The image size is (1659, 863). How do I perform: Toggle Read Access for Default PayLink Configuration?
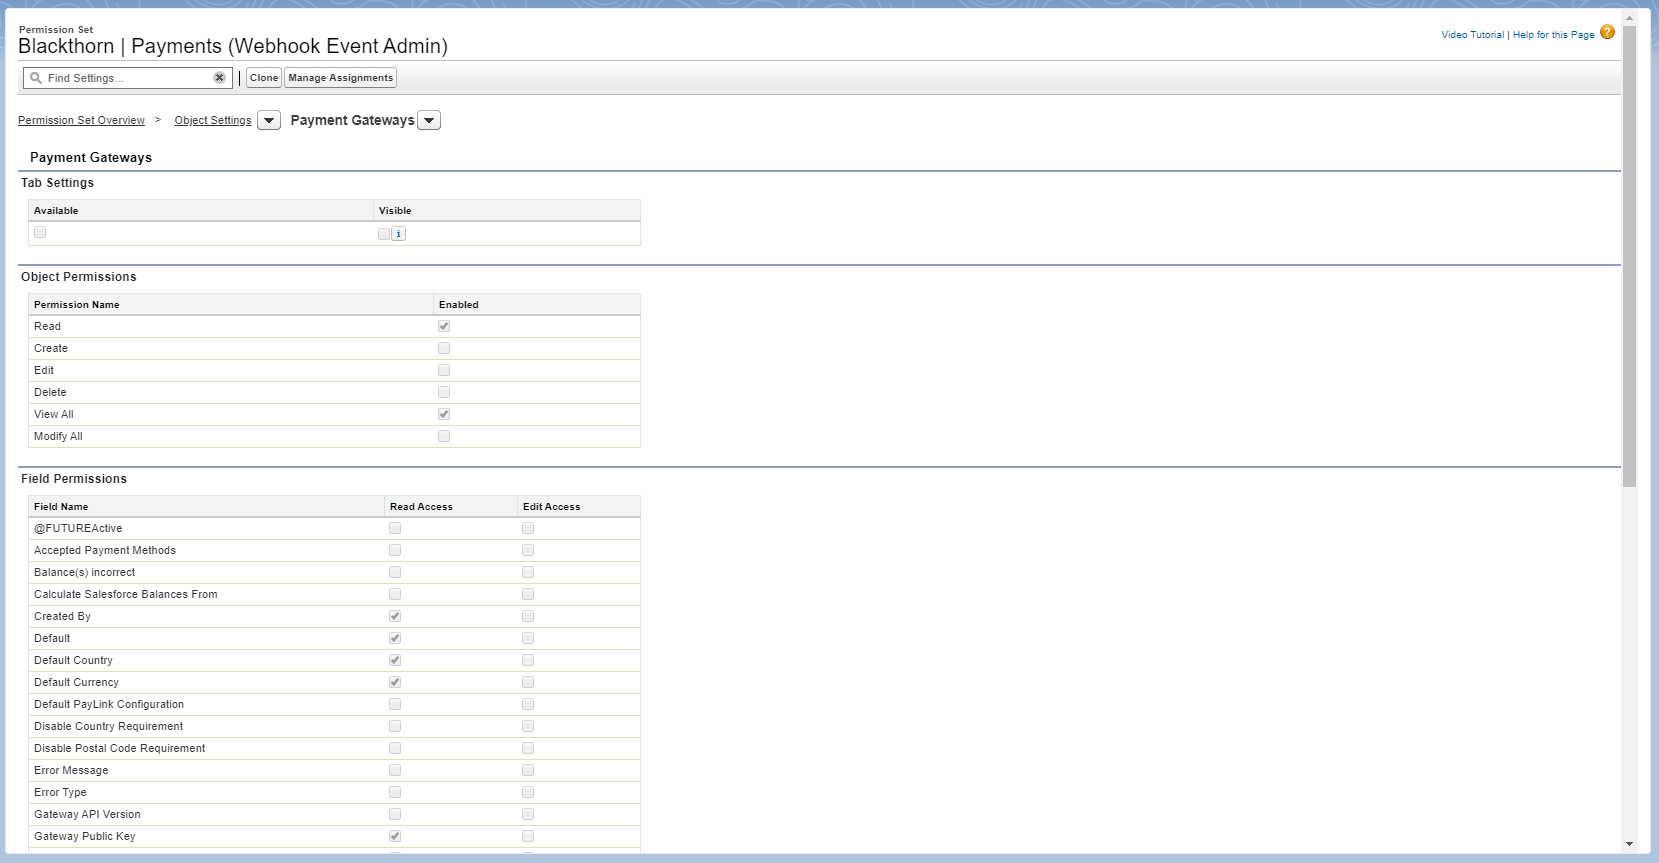click(395, 704)
